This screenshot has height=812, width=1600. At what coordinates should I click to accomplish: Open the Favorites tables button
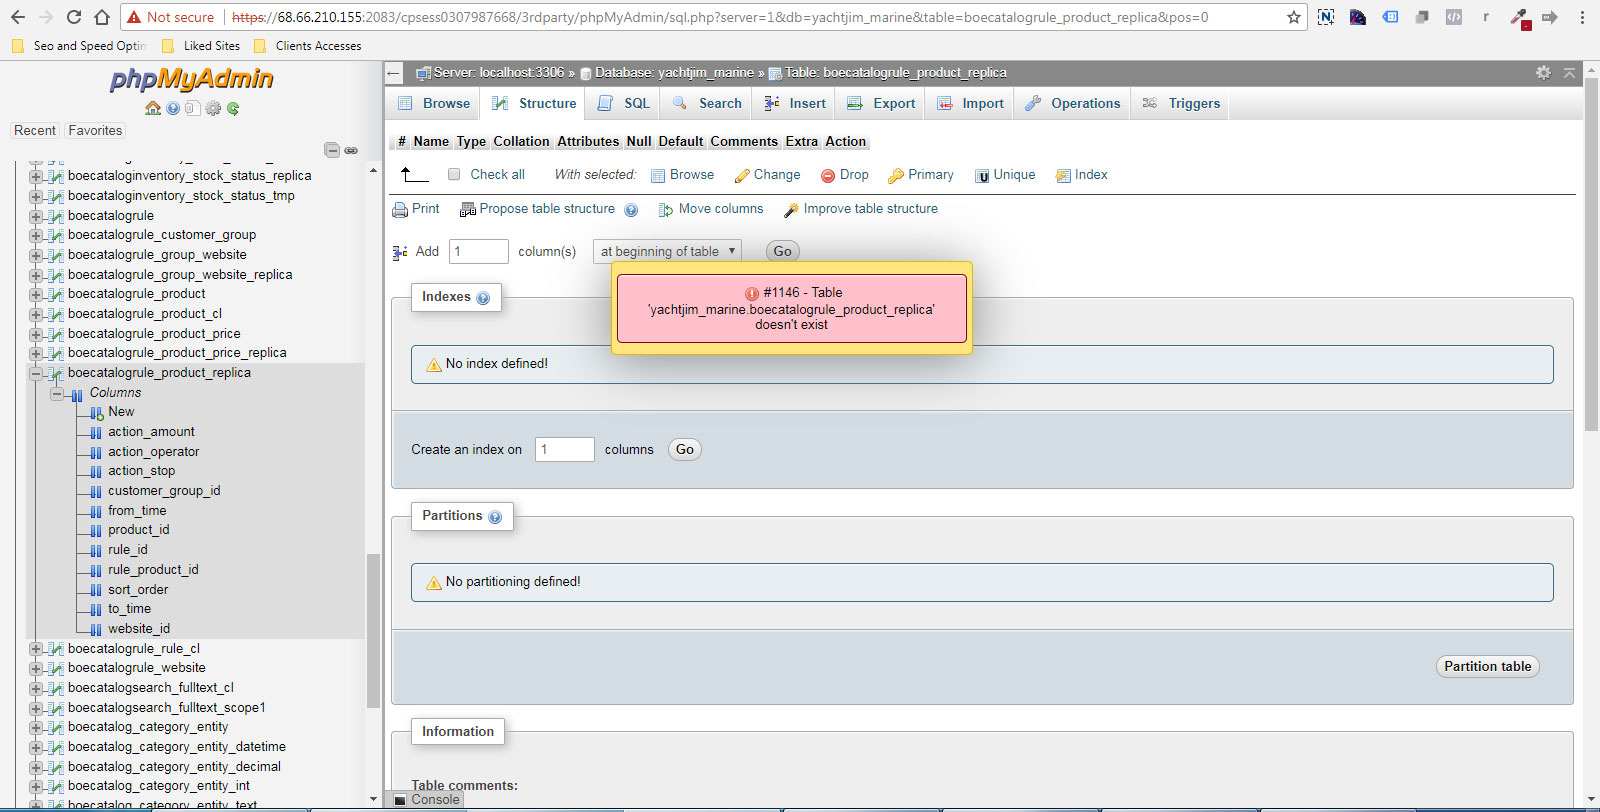click(95, 131)
